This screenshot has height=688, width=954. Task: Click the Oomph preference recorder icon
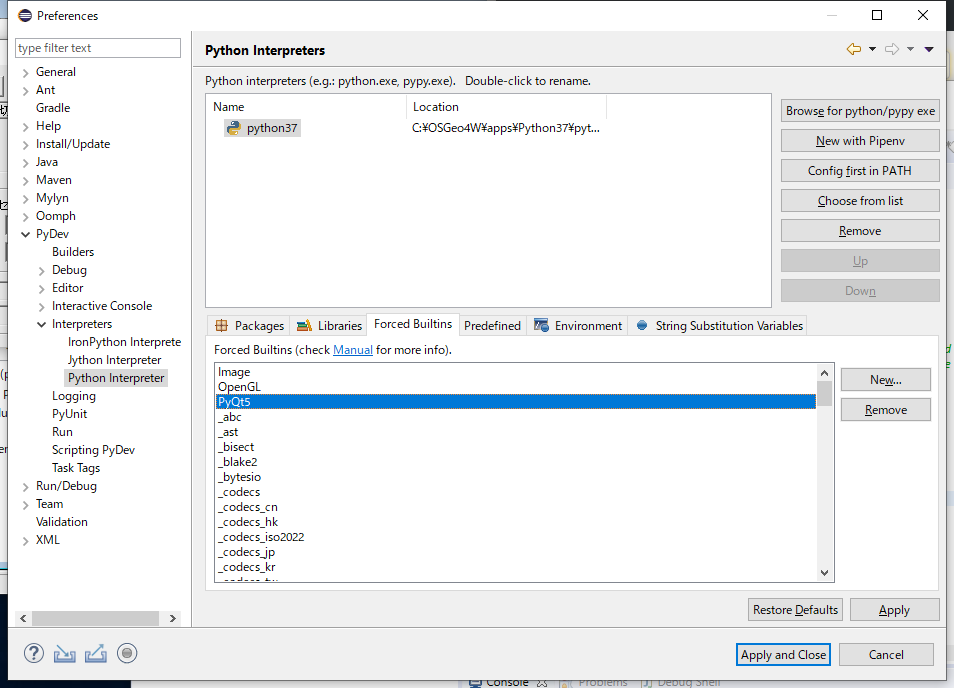point(127,654)
